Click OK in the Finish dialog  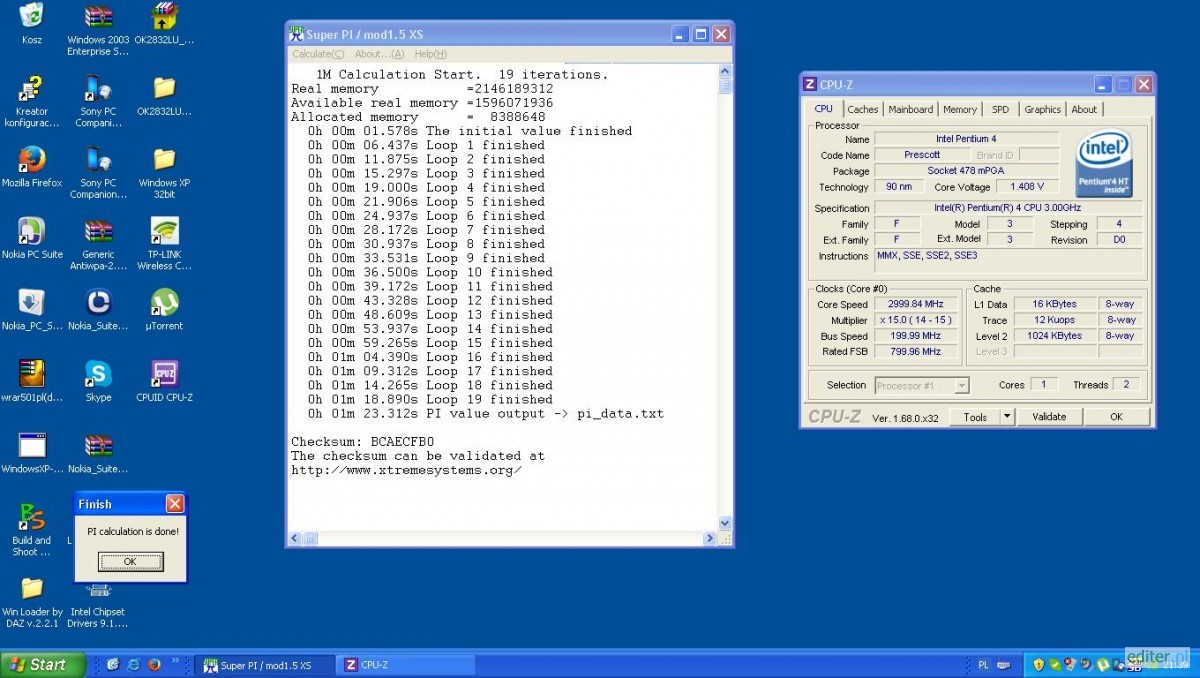click(x=130, y=562)
